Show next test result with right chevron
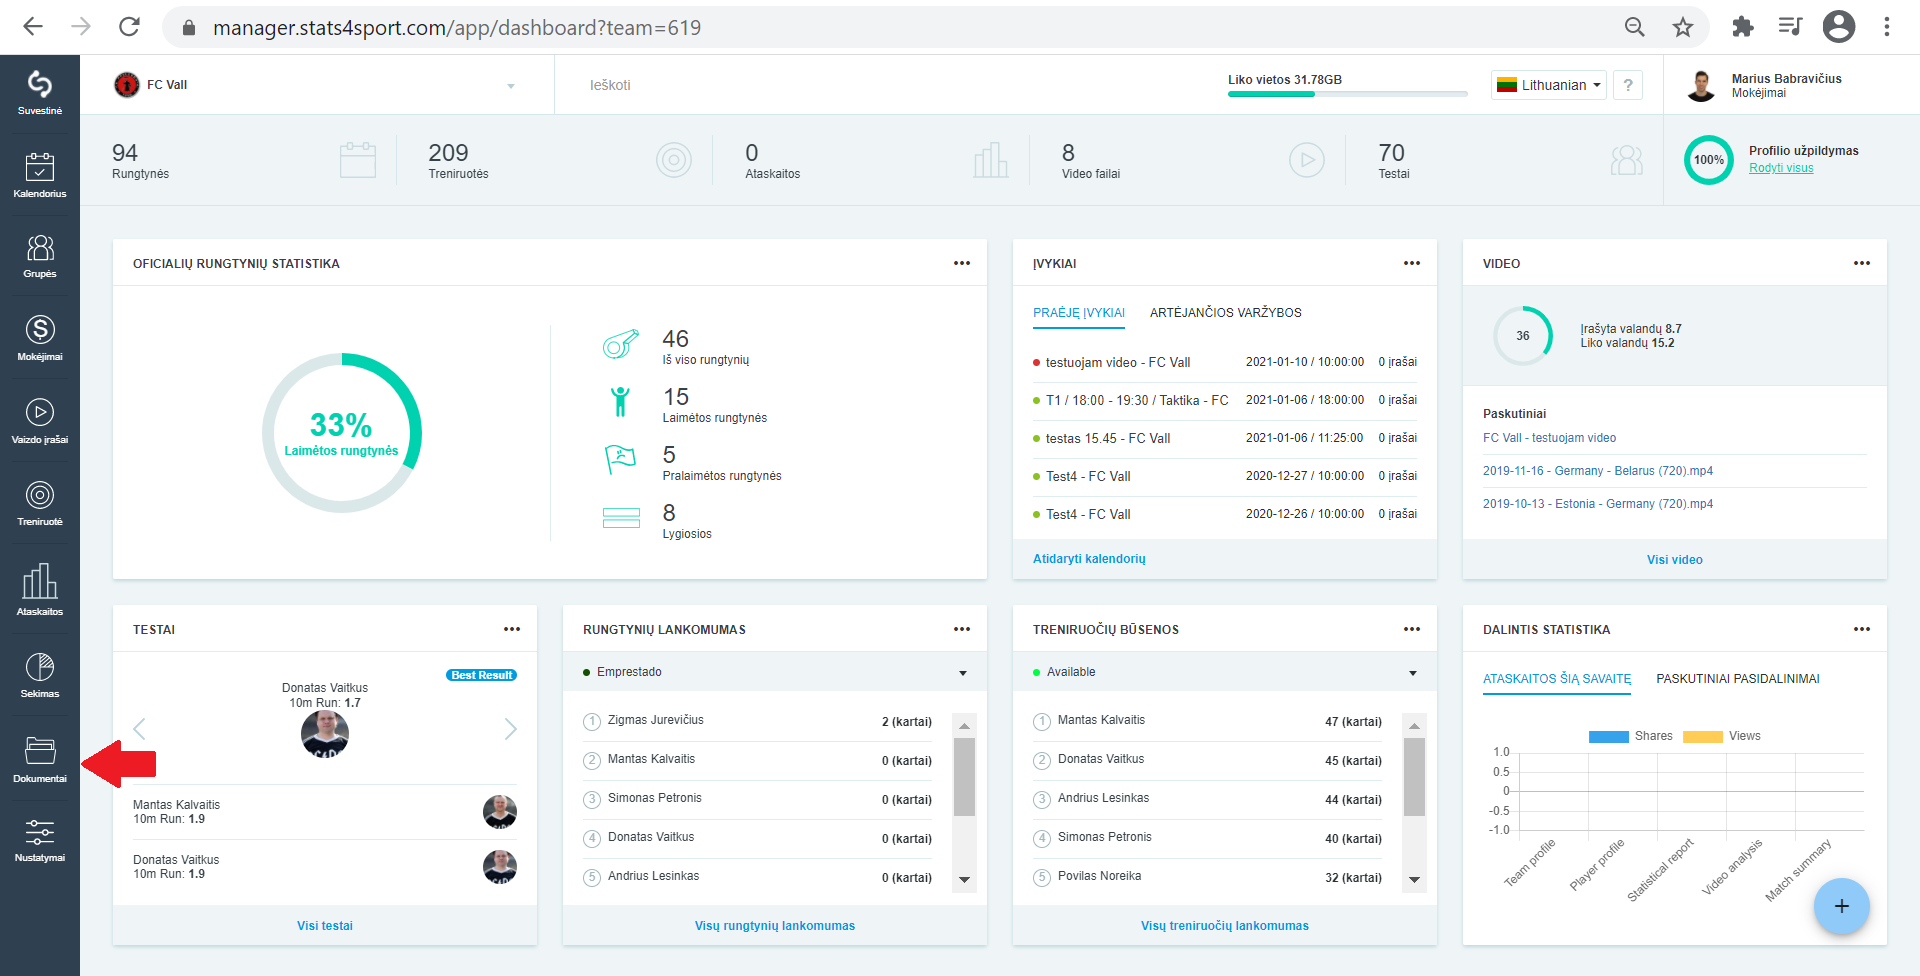The height and width of the screenshot is (976, 1920). (x=510, y=729)
